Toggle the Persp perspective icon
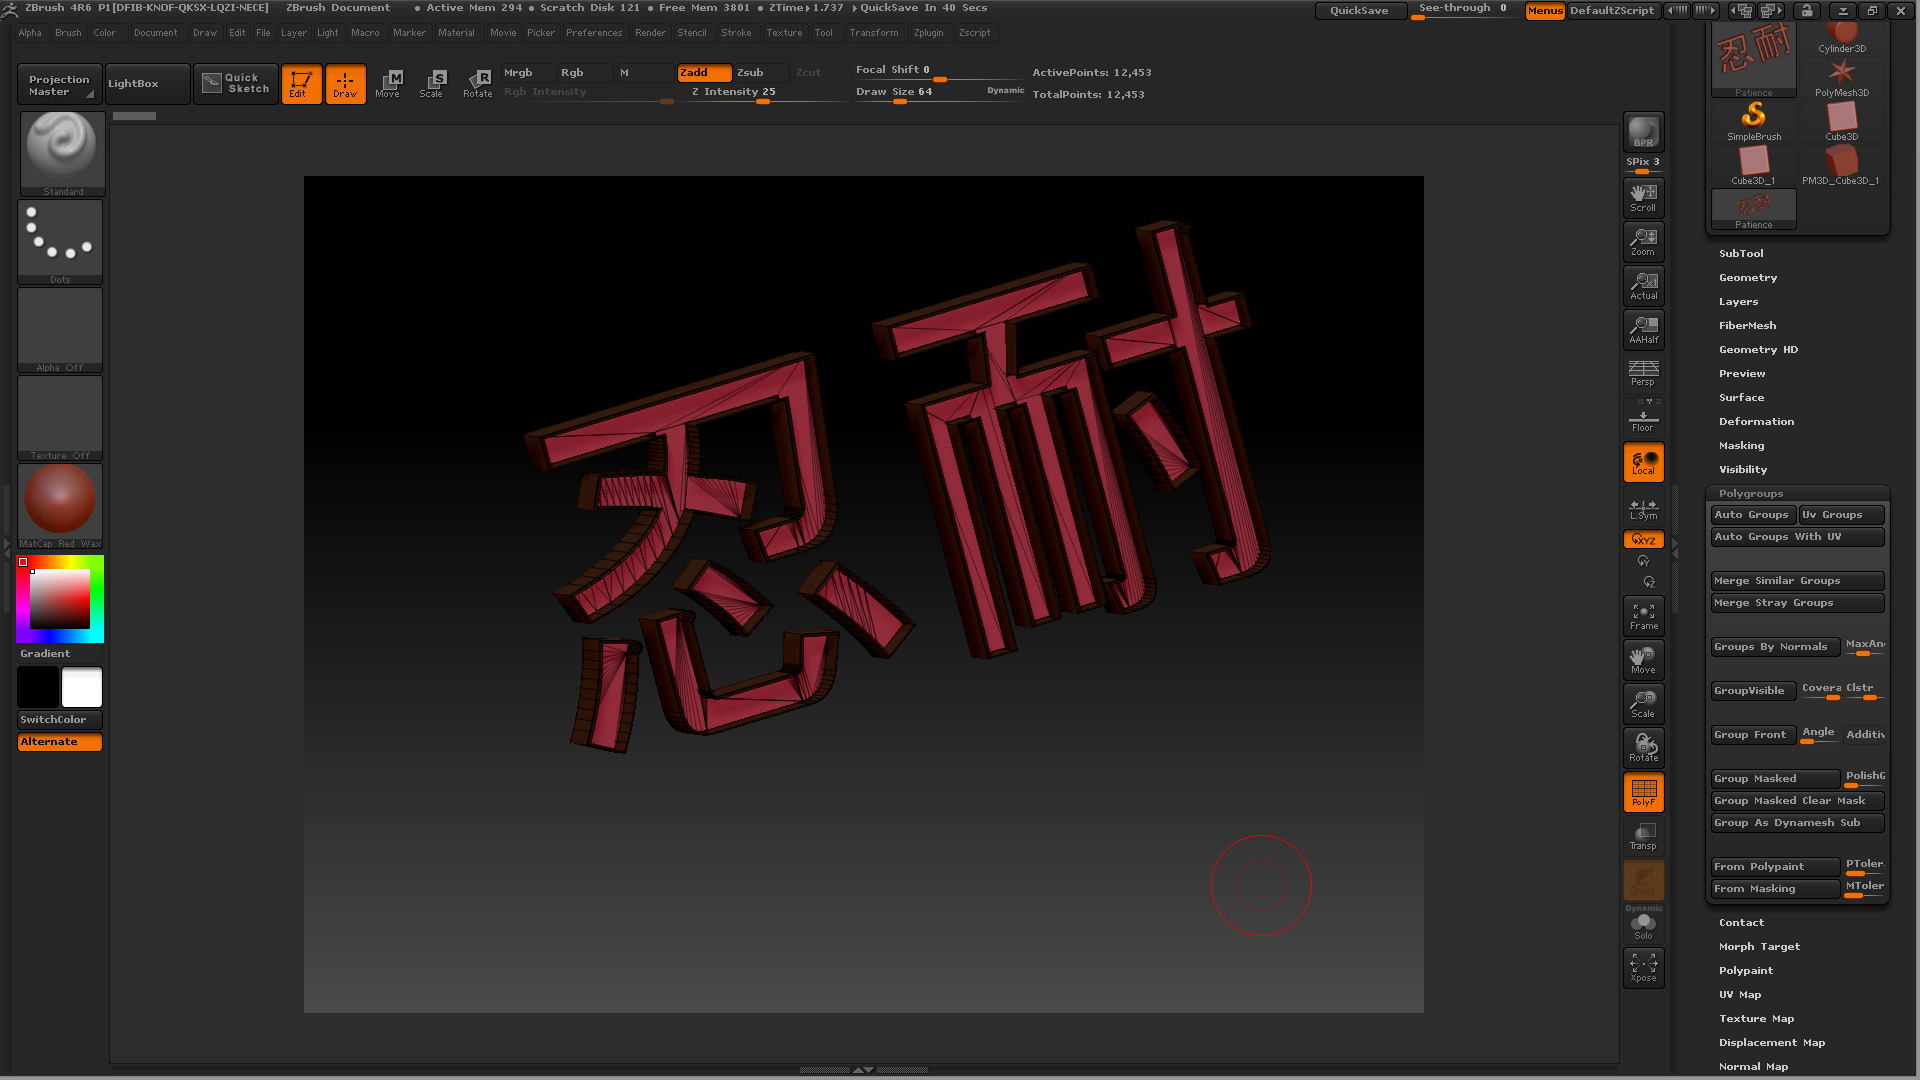 click(x=1643, y=373)
